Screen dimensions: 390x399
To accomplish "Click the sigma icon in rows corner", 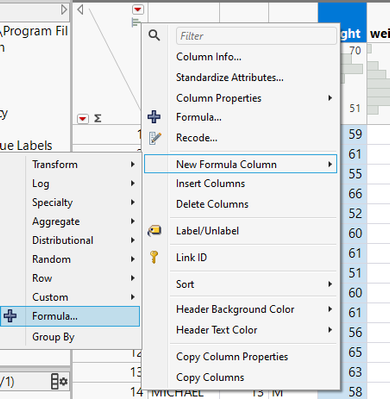I will click(x=97, y=118).
